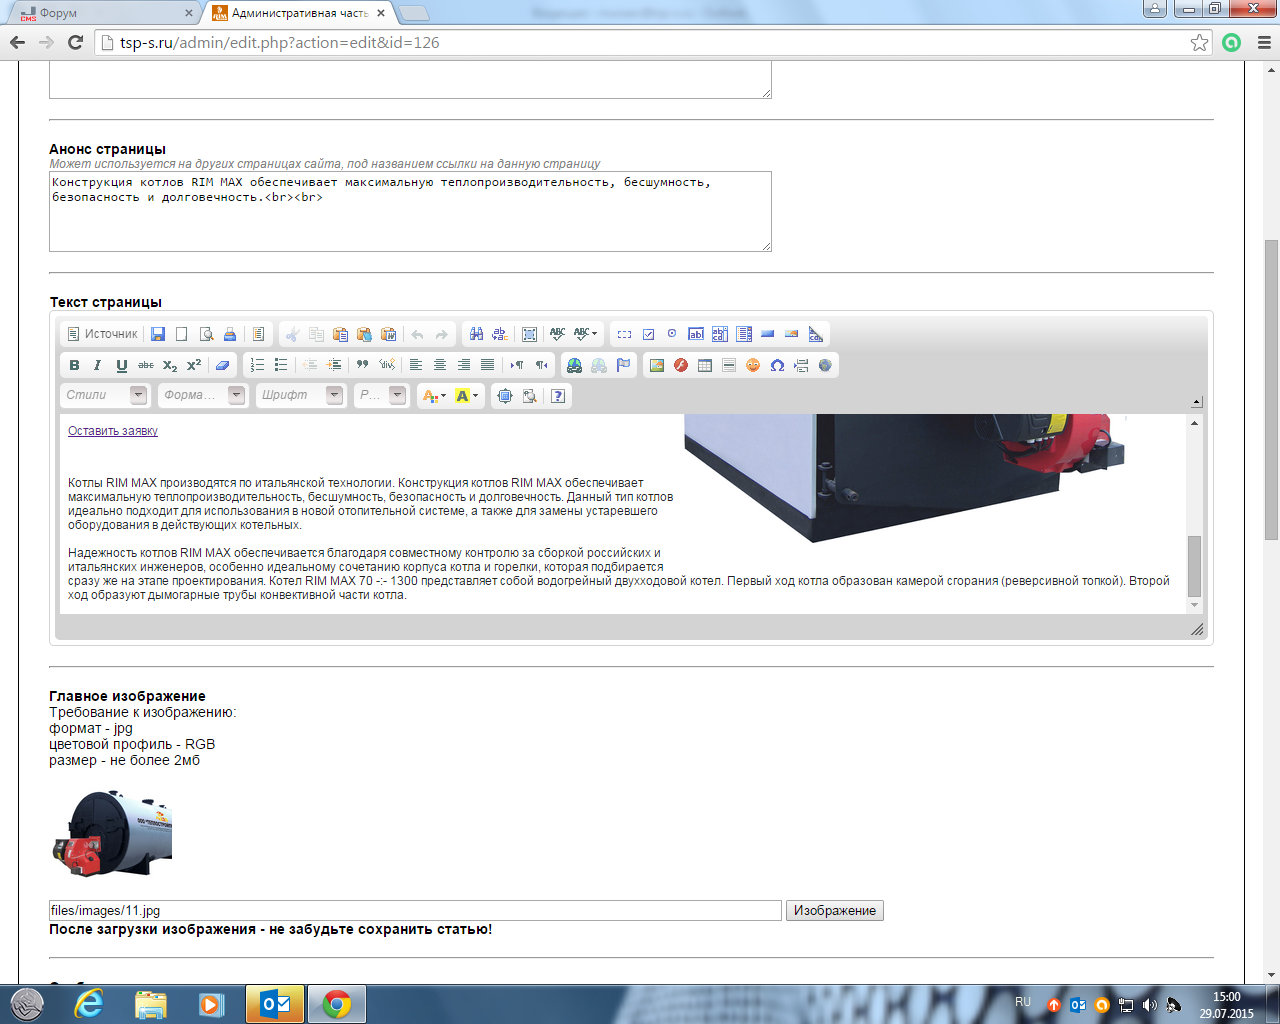Open the text color dropdown

click(434, 396)
